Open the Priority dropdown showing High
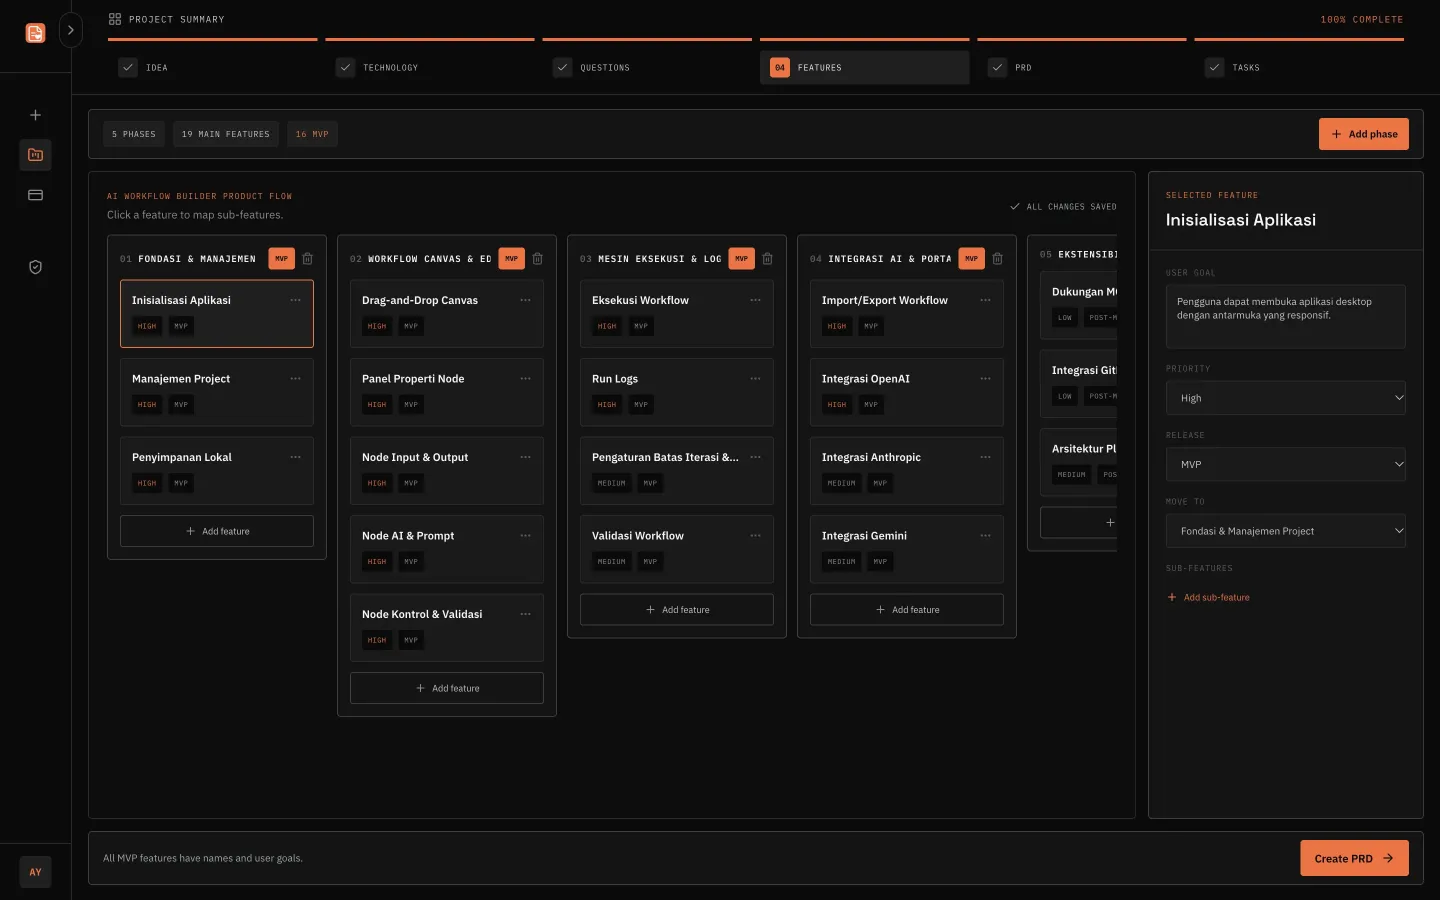The height and width of the screenshot is (900, 1440). pyautogui.click(x=1285, y=398)
